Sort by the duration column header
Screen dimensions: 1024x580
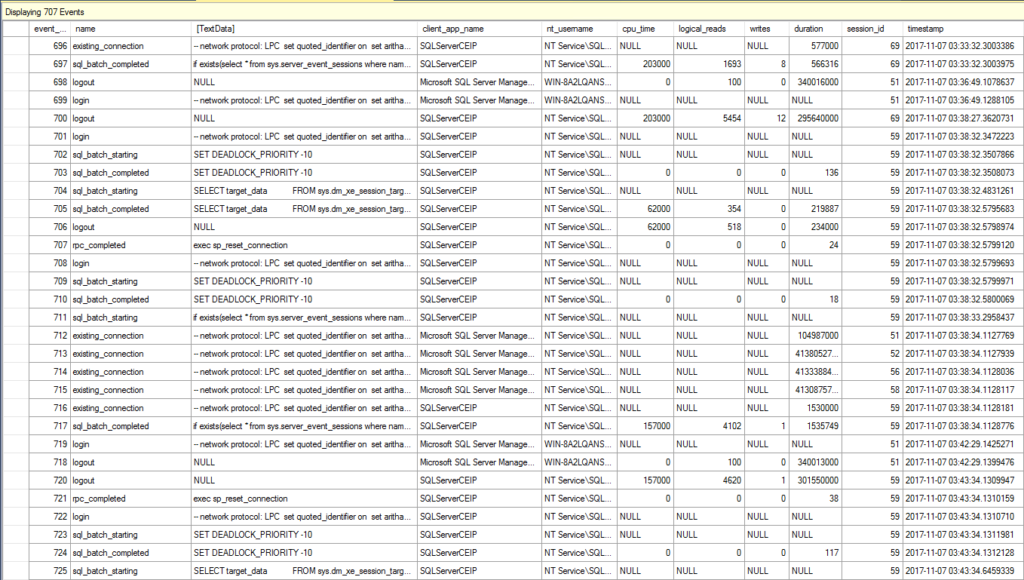(x=810, y=29)
